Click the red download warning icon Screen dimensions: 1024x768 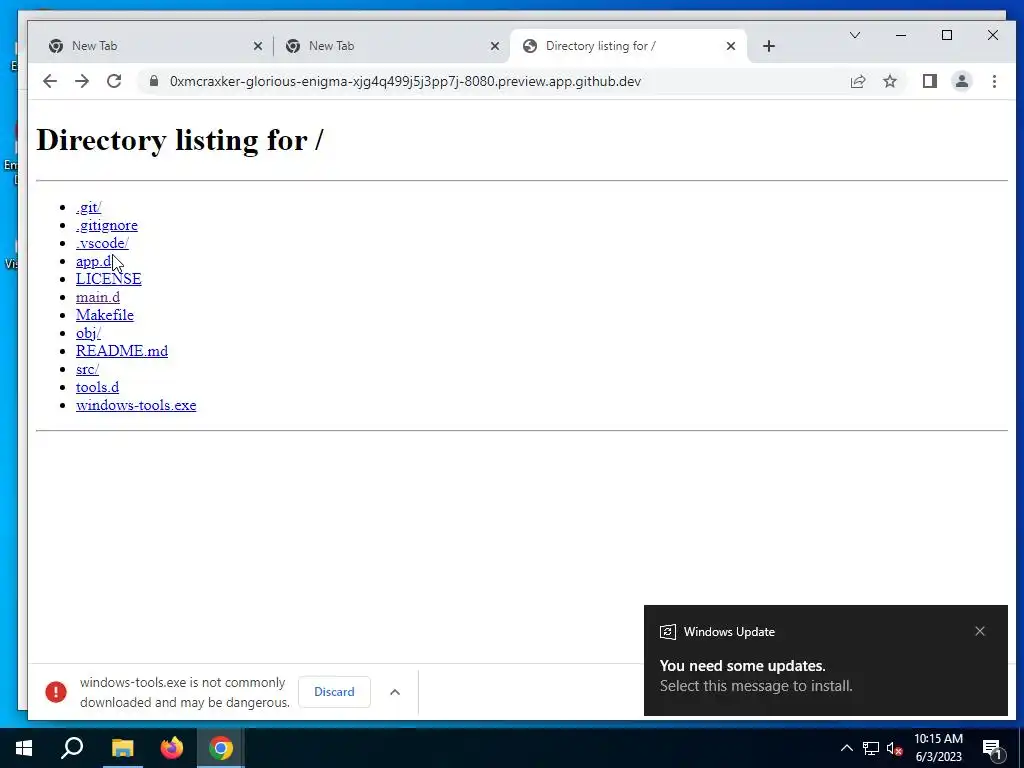(56, 692)
